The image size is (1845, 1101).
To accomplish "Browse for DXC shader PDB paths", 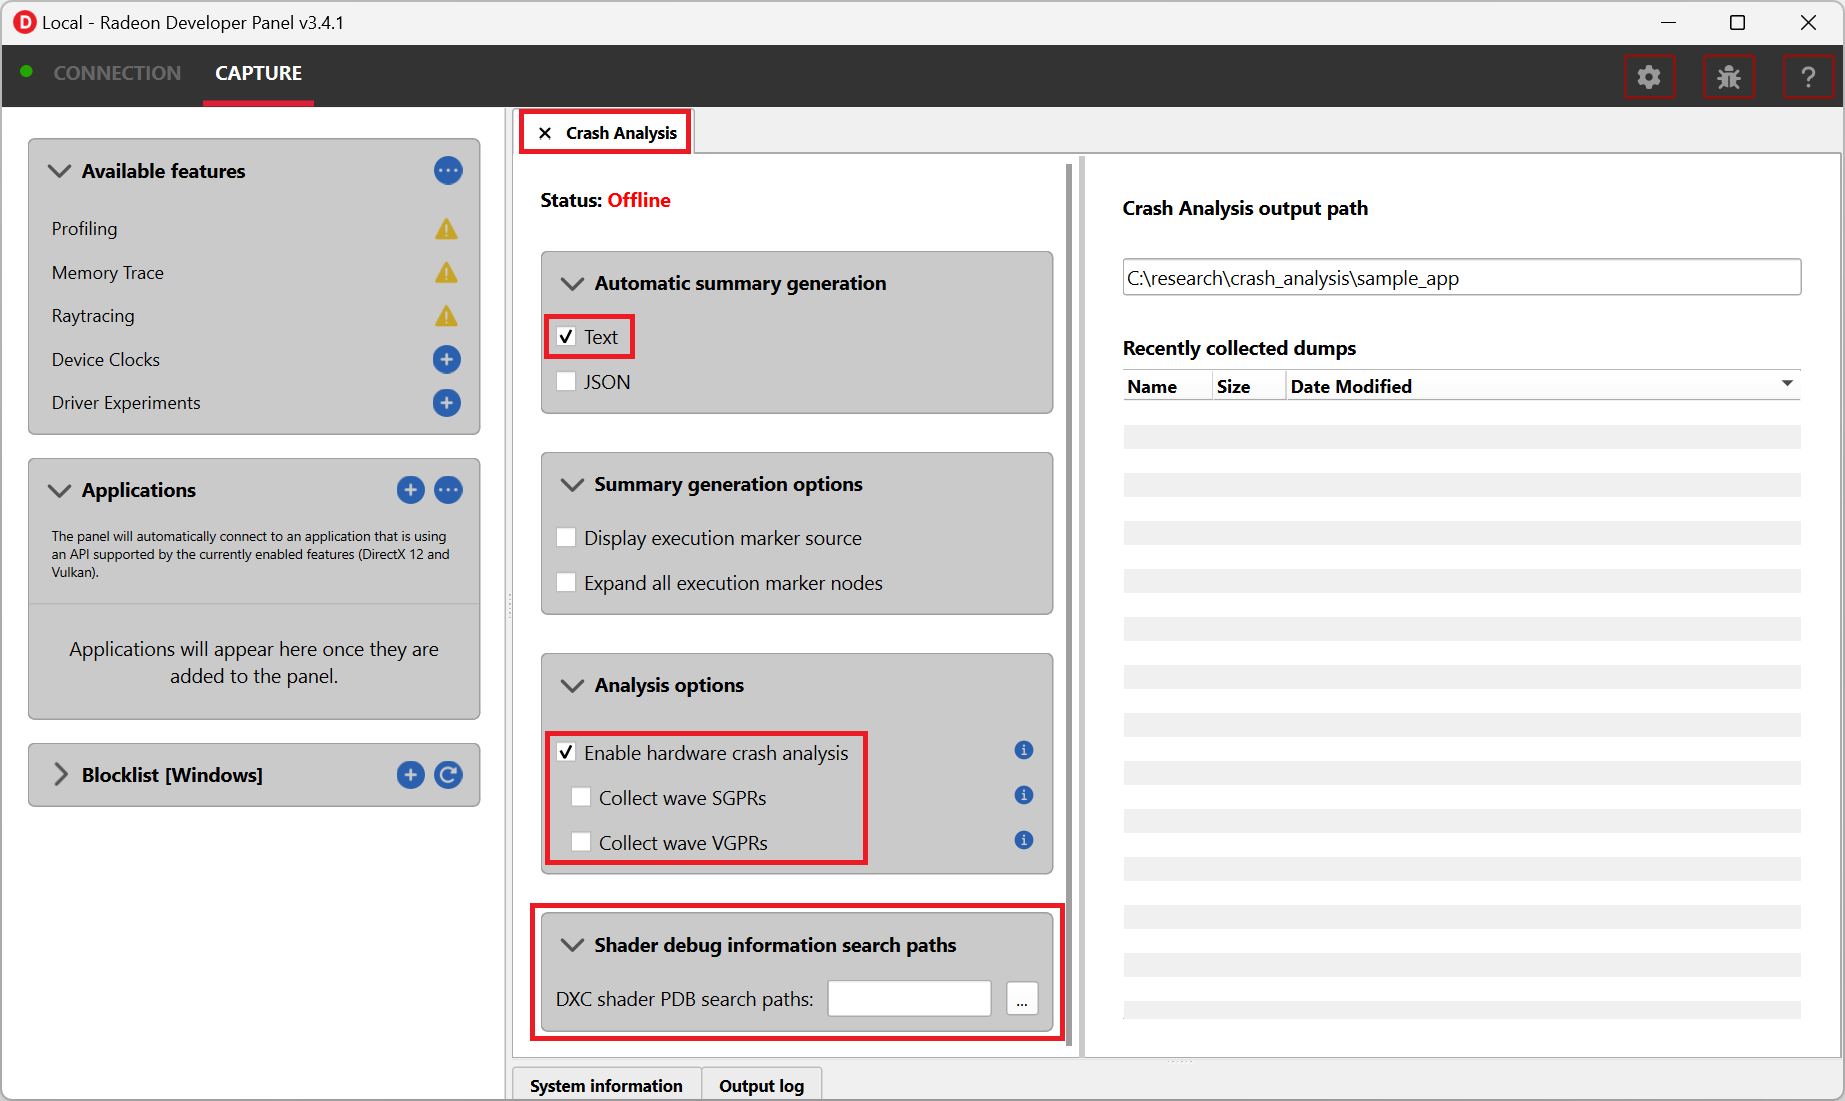I will (1021, 999).
